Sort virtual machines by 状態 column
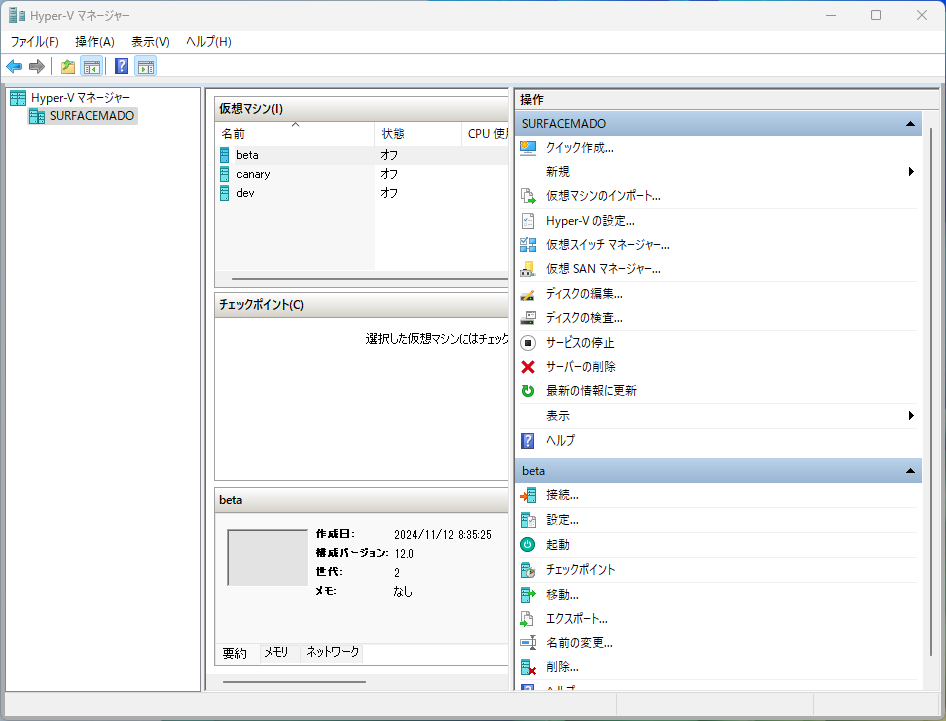The image size is (946, 721). pyautogui.click(x=418, y=133)
